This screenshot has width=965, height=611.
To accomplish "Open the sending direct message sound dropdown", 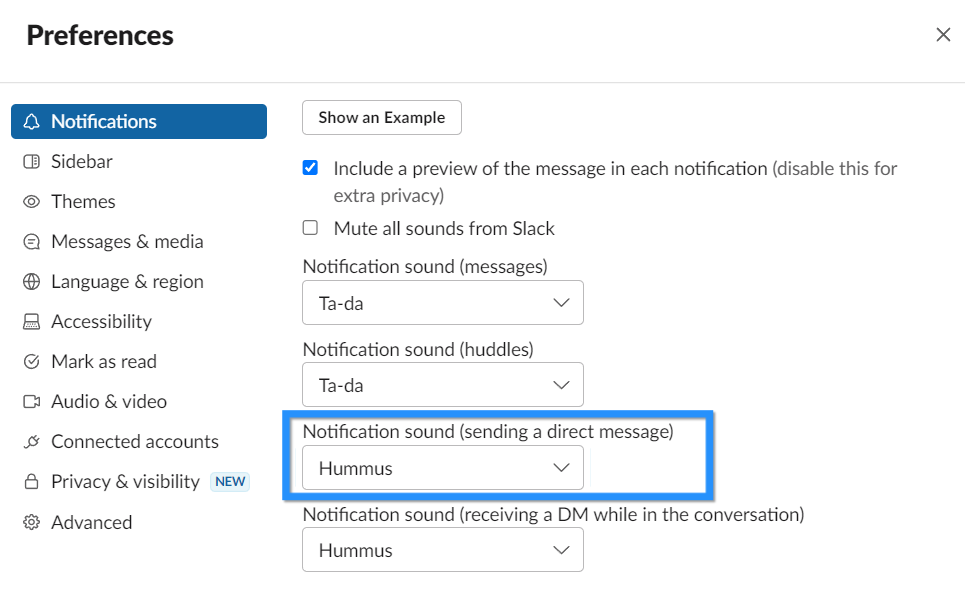I will tap(442, 468).
